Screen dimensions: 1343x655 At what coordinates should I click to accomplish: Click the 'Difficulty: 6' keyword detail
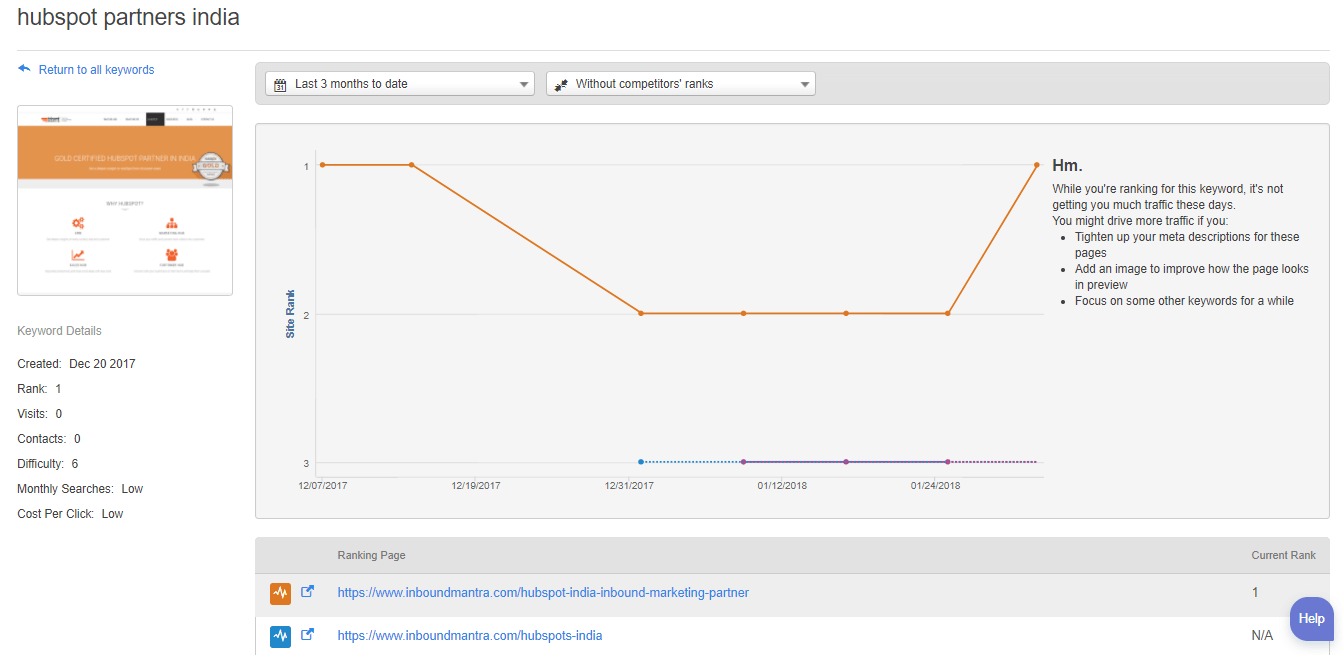(x=47, y=464)
